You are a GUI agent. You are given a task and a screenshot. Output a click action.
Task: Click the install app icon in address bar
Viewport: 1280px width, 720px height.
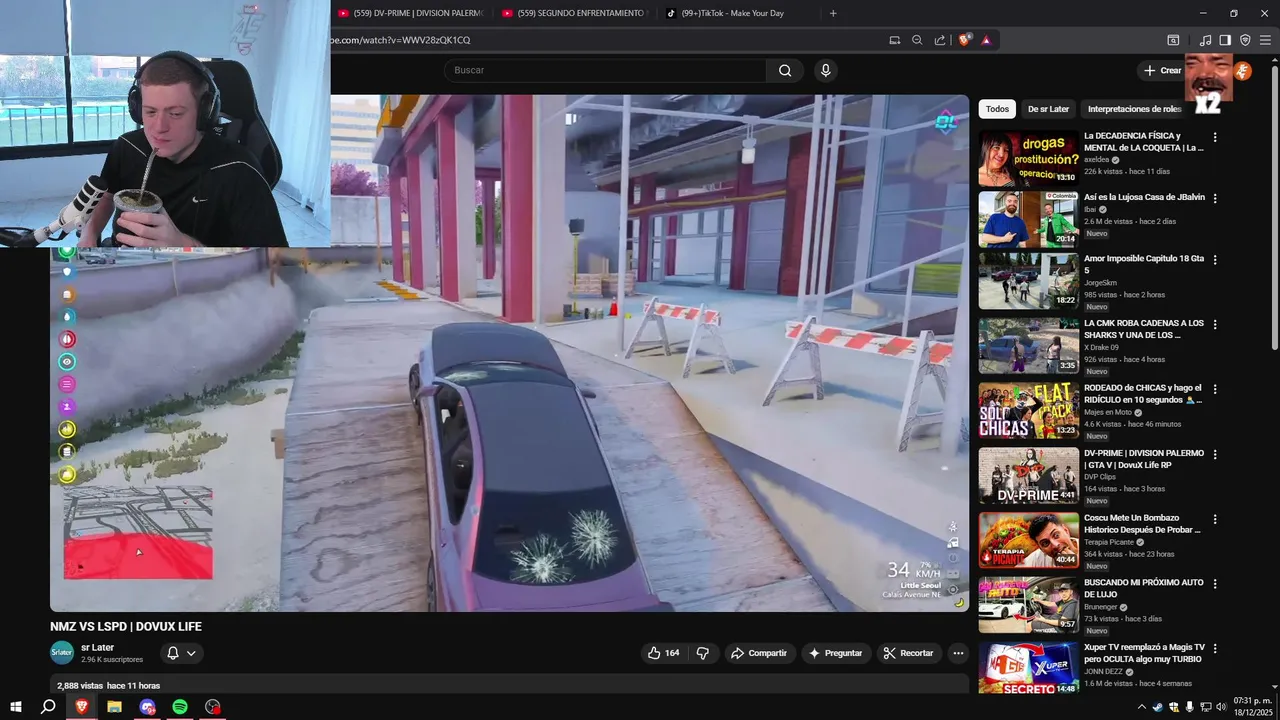point(894,40)
